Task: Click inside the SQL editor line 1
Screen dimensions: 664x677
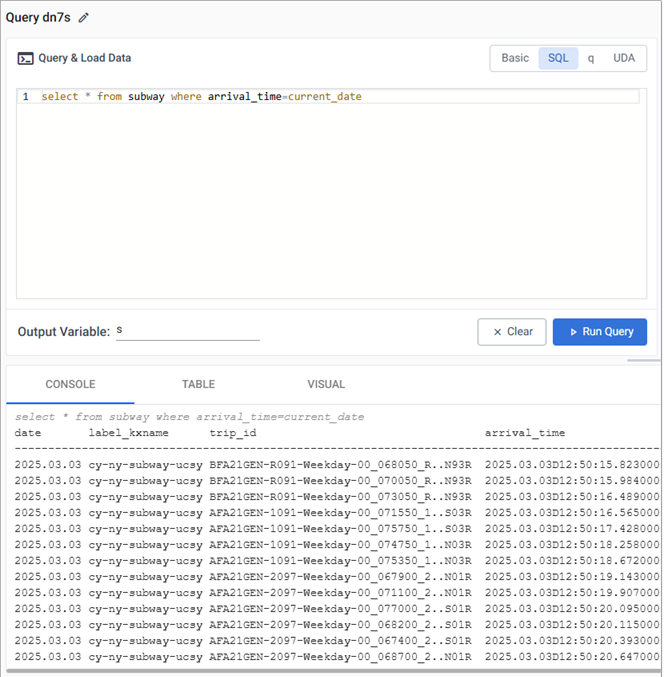Action: 300,97
